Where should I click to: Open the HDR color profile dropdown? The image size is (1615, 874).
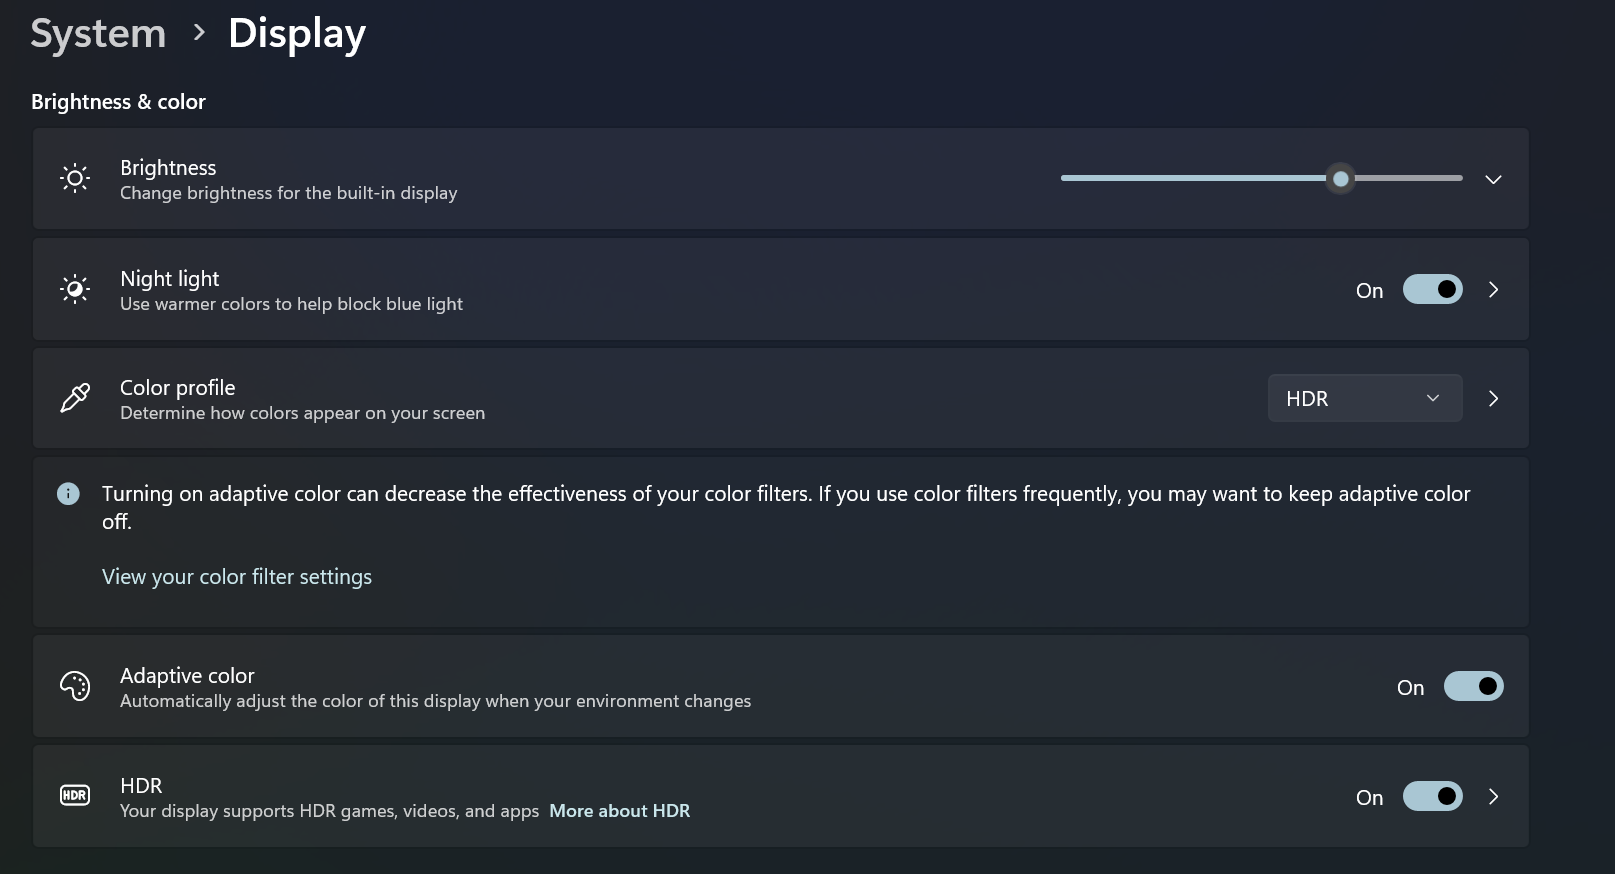point(1365,398)
